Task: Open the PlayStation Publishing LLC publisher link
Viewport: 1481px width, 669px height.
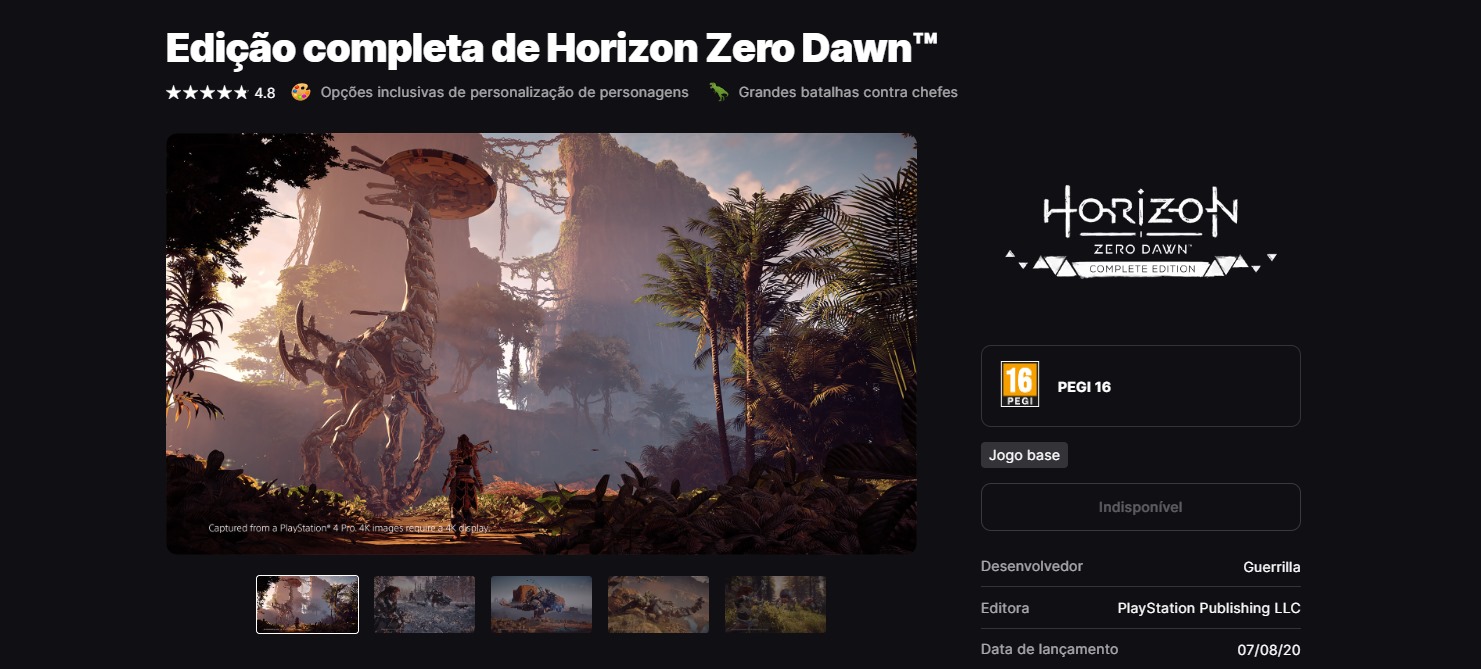Action: coord(1209,608)
